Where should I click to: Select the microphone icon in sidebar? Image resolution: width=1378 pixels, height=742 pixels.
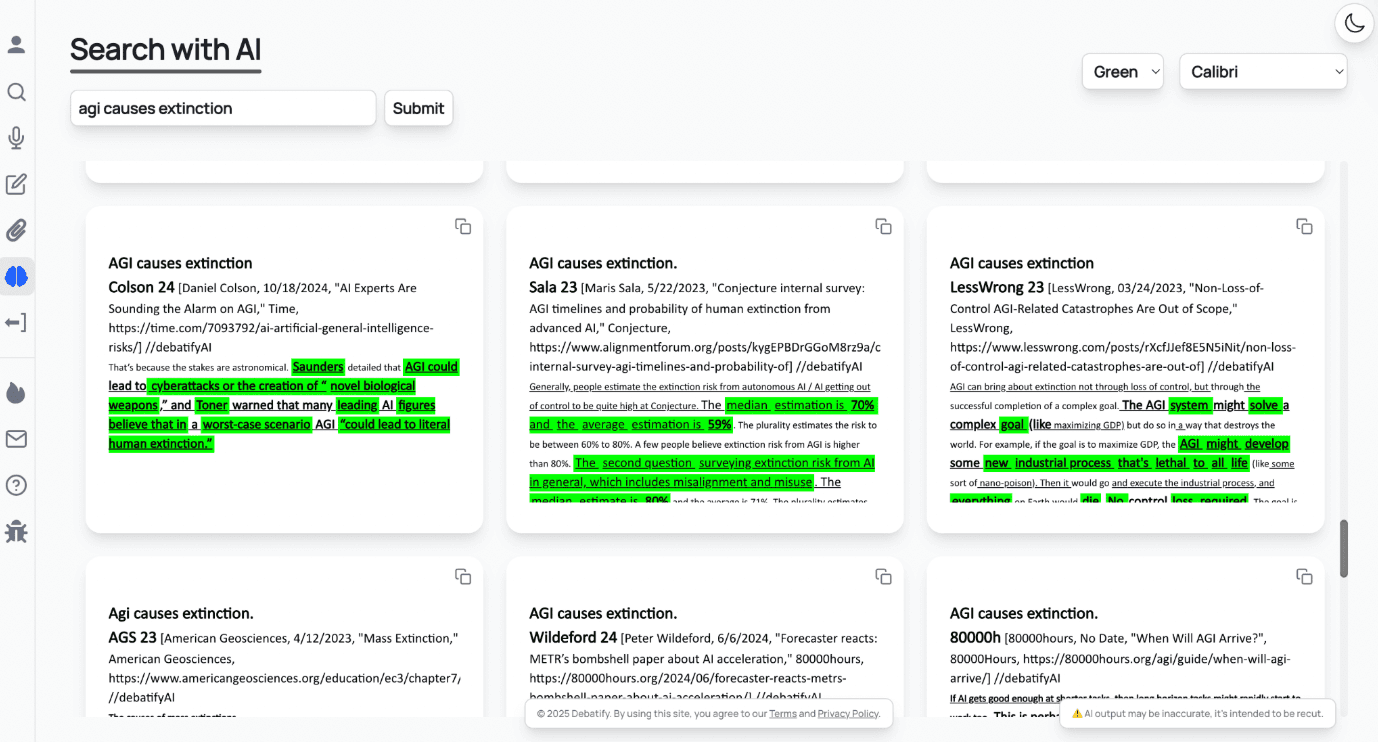pos(16,138)
